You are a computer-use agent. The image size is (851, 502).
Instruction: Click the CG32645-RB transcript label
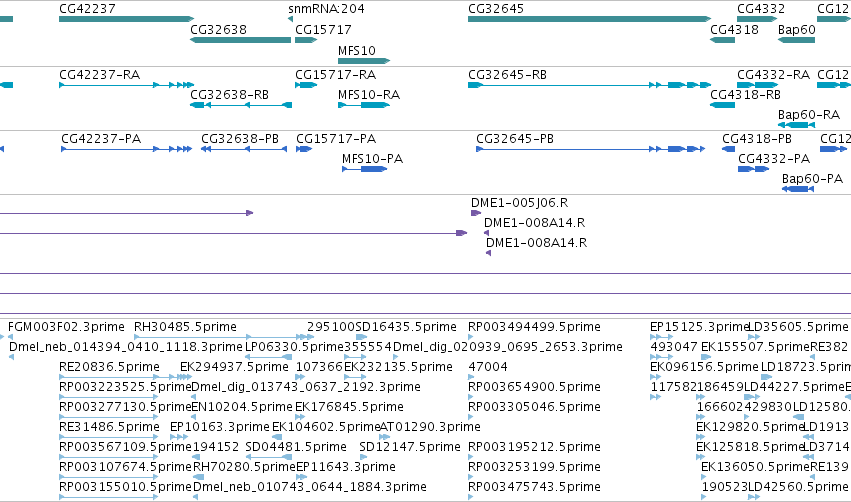click(507, 74)
